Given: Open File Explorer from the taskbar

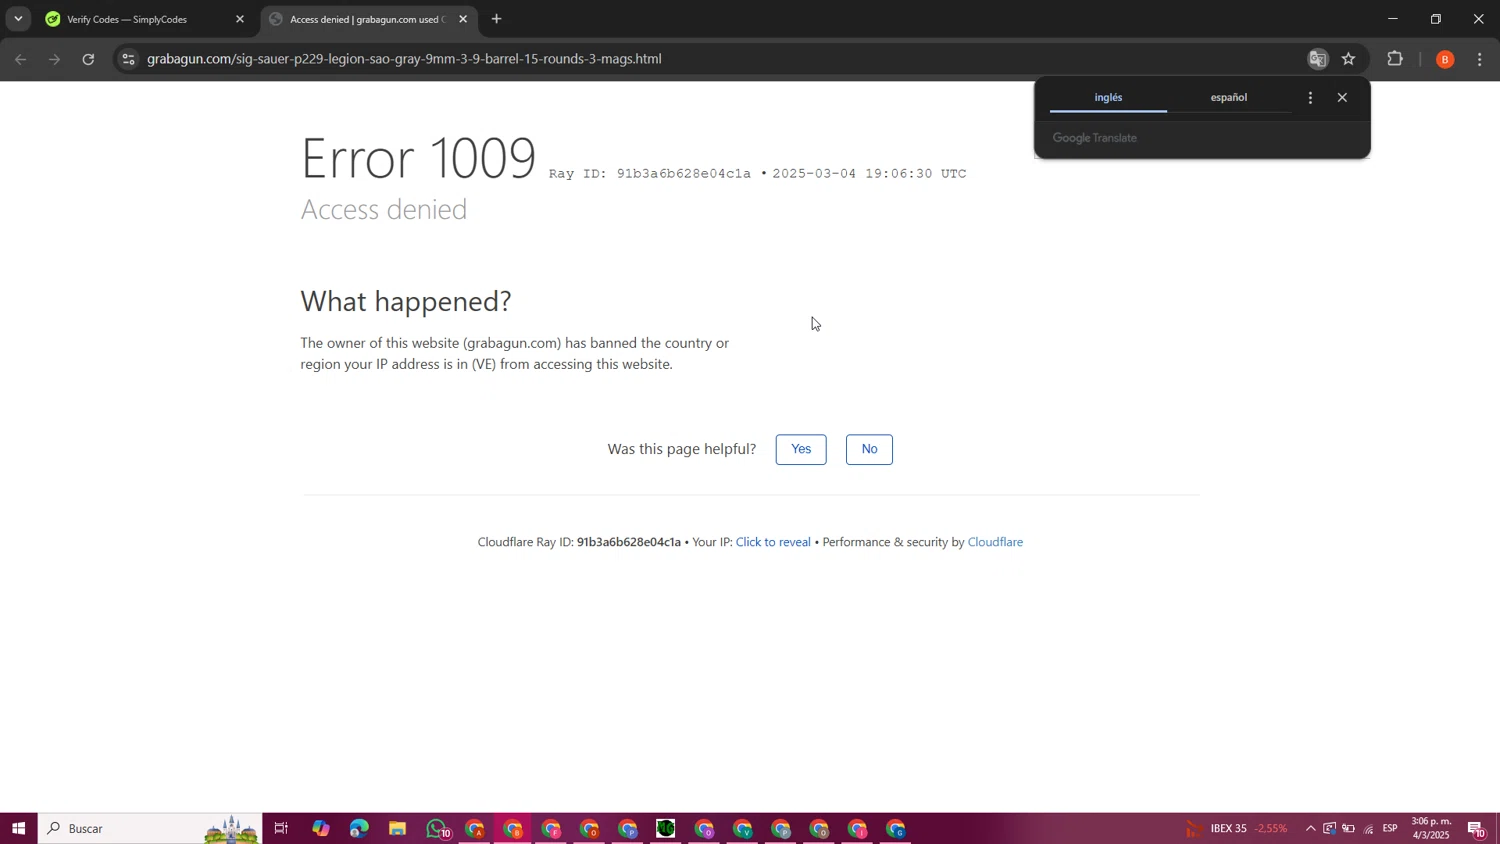Looking at the screenshot, I should [x=397, y=828].
